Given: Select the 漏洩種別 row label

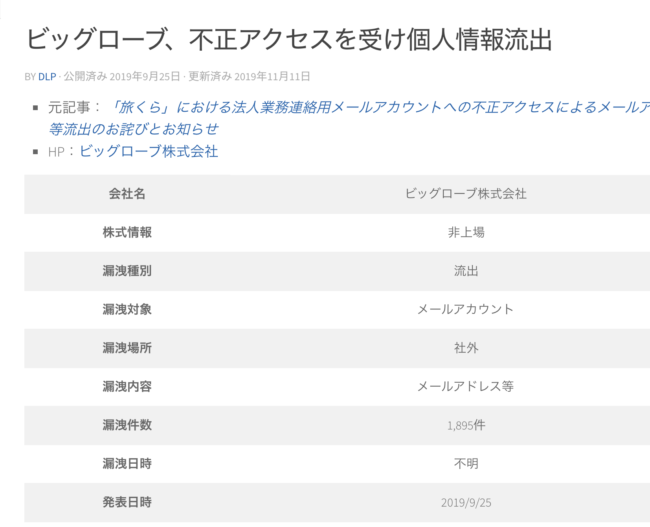Looking at the screenshot, I should tap(127, 271).
